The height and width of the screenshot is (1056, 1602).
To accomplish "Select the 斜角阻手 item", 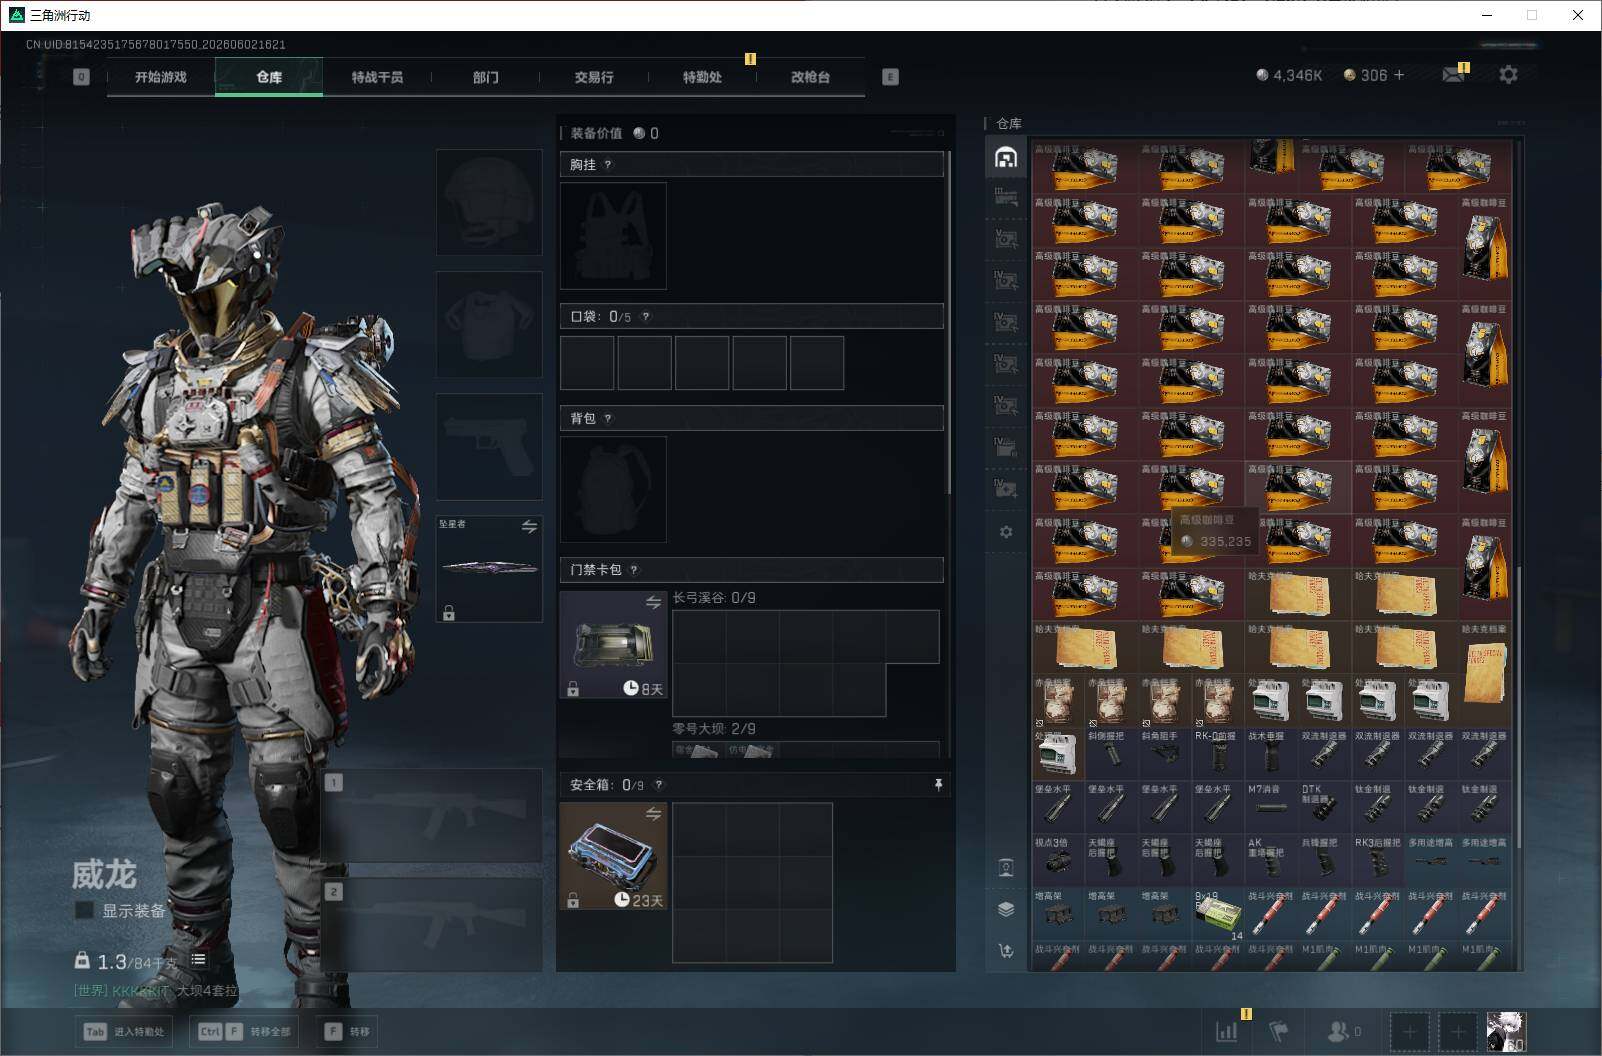I will pos(1164,755).
